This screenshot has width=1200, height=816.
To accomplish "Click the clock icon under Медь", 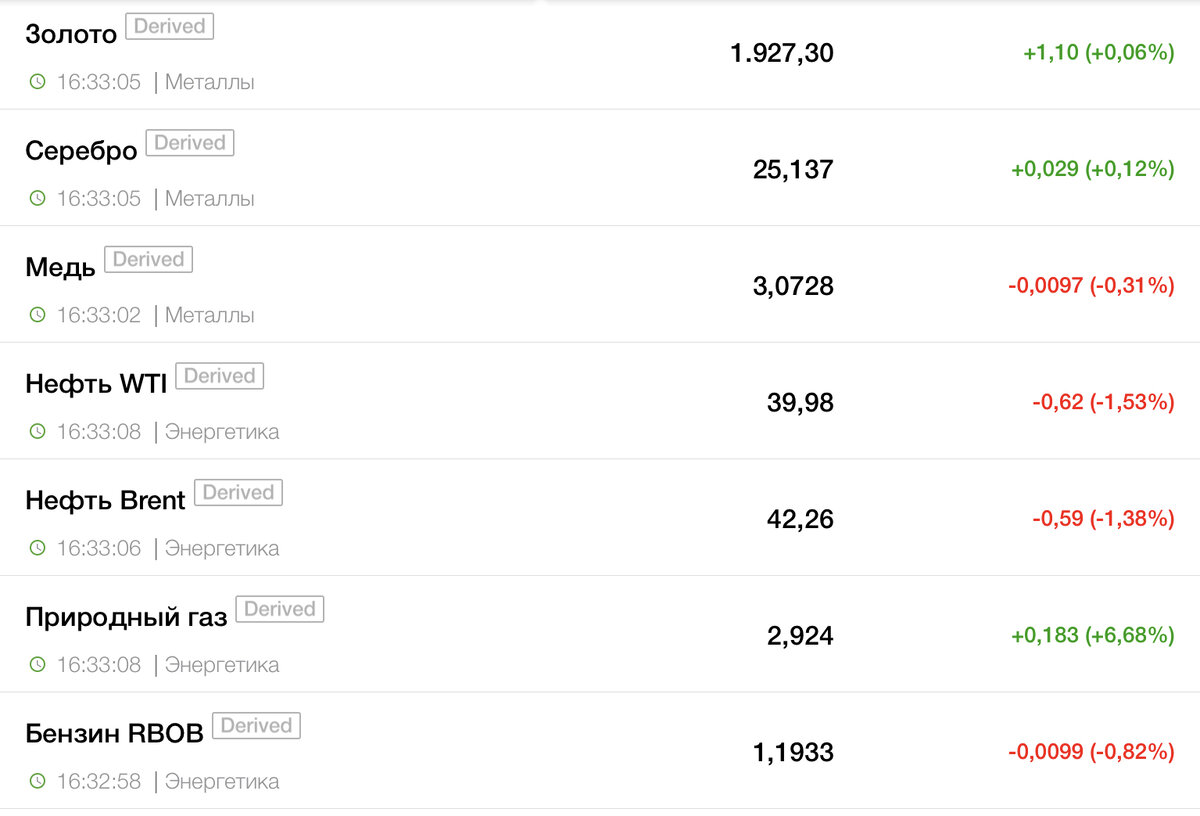I will [37, 315].
